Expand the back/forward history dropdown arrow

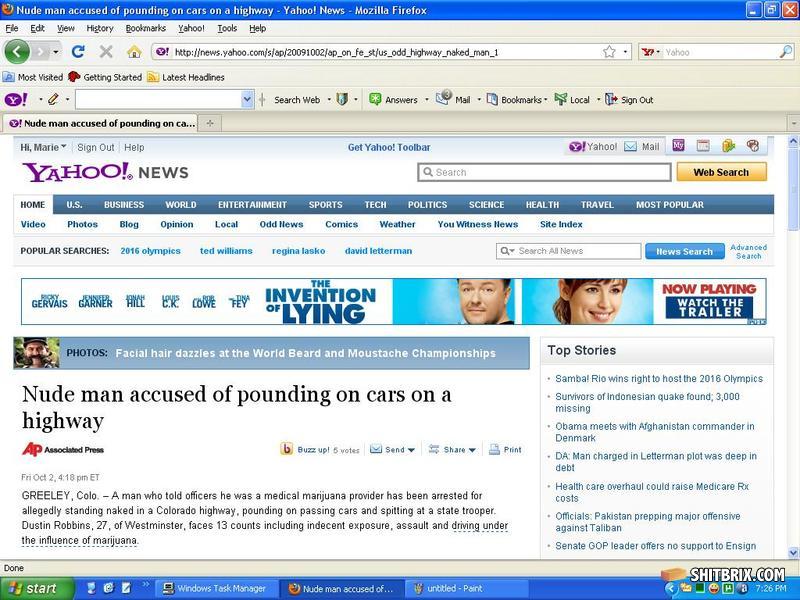[x=56, y=52]
